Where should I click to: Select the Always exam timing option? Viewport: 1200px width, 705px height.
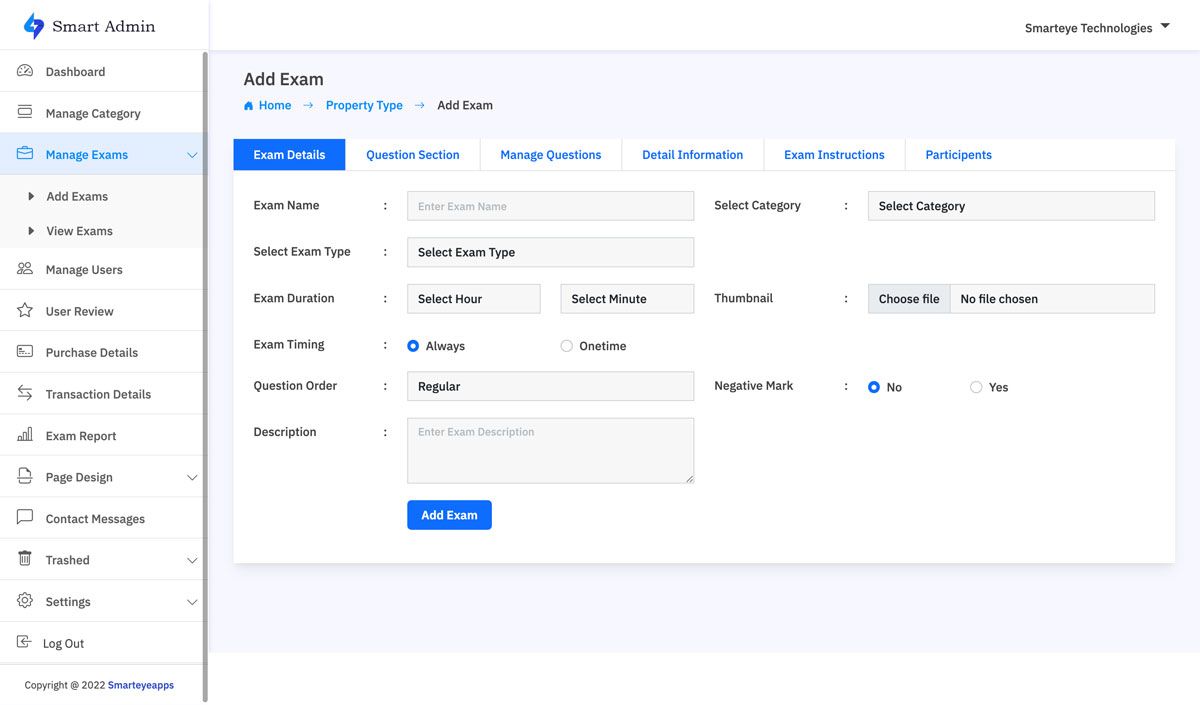click(x=413, y=346)
